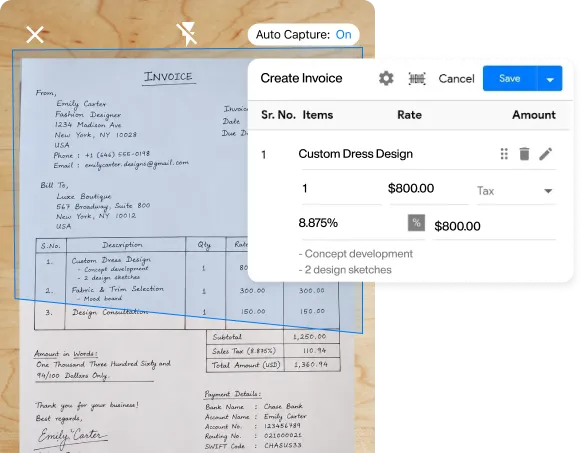Click the 2 design sketches description line

[345, 270]
